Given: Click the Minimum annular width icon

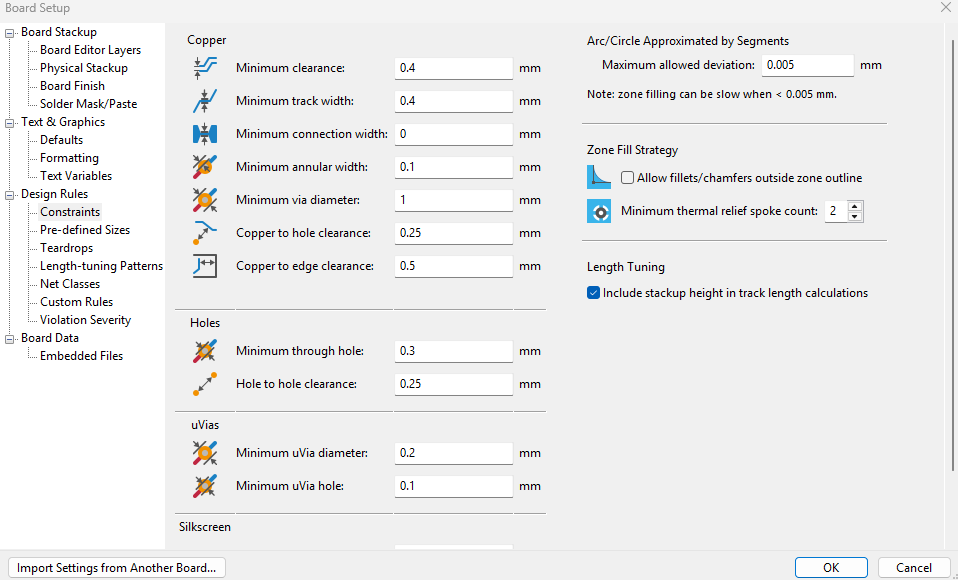Looking at the screenshot, I should pos(204,167).
